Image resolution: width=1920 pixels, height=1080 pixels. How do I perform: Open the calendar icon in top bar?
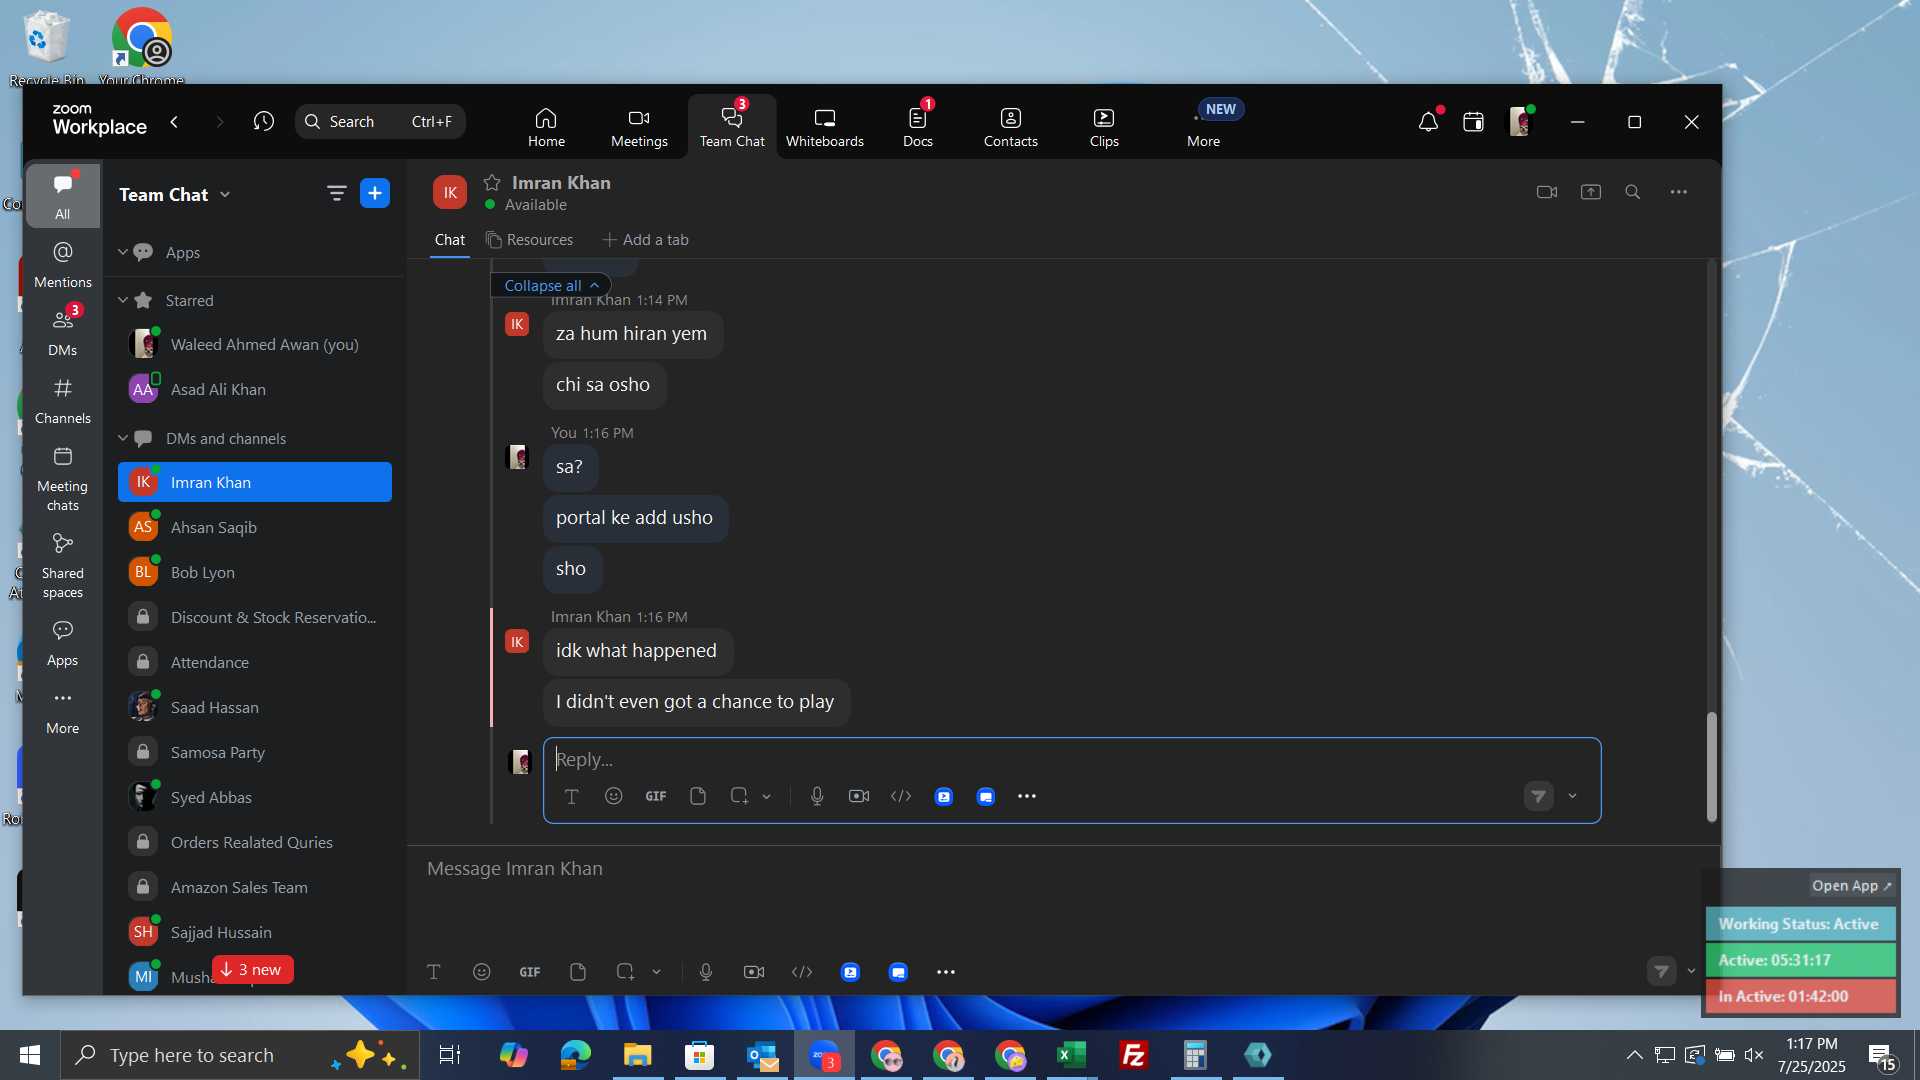click(x=1473, y=122)
